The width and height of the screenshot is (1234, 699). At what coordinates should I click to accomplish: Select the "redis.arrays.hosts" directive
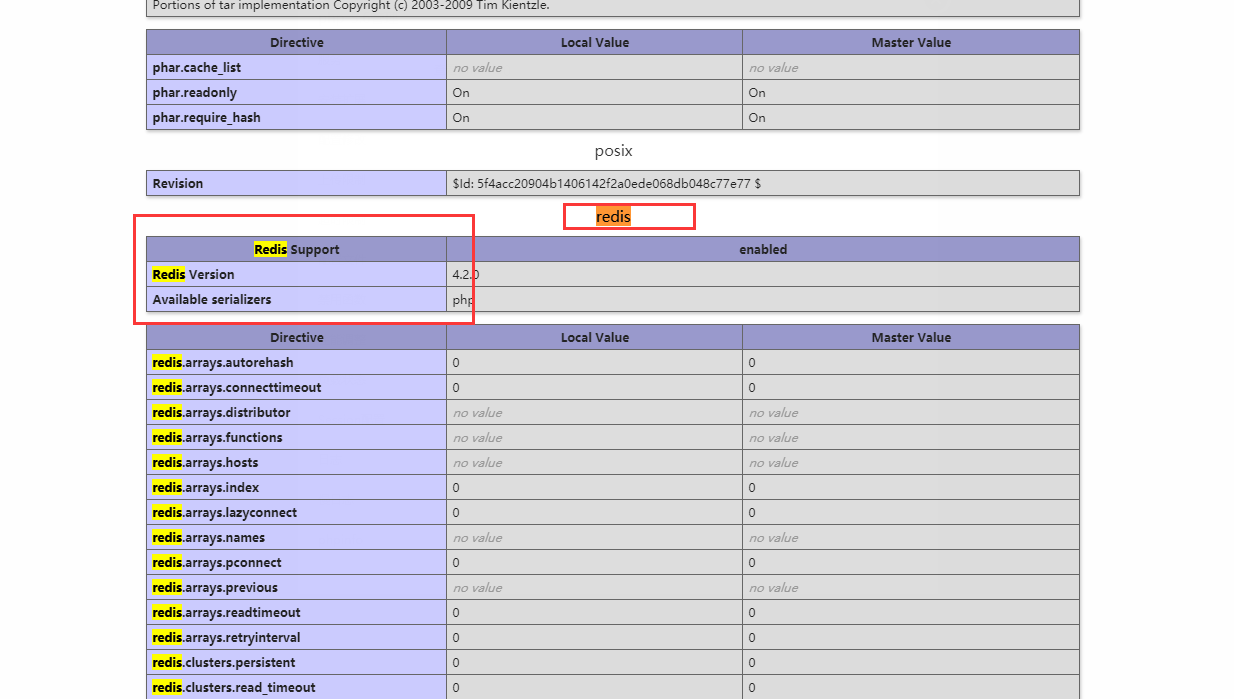coord(205,463)
